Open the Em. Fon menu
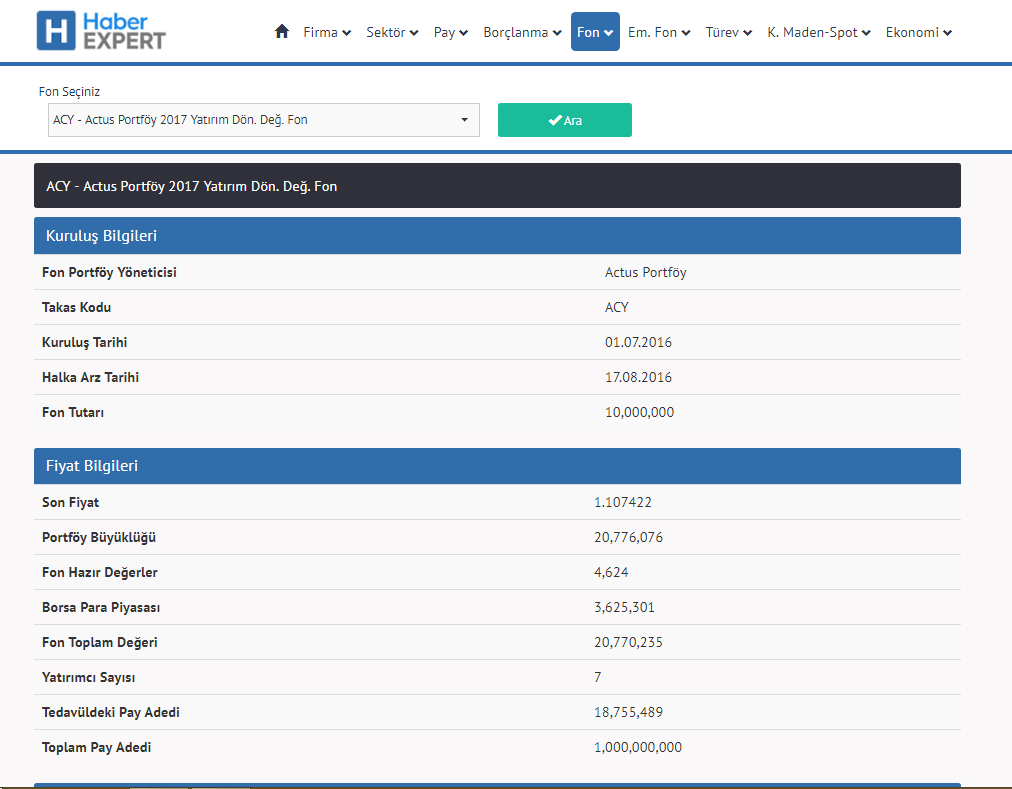The height and width of the screenshot is (789, 1012). coord(659,32)
